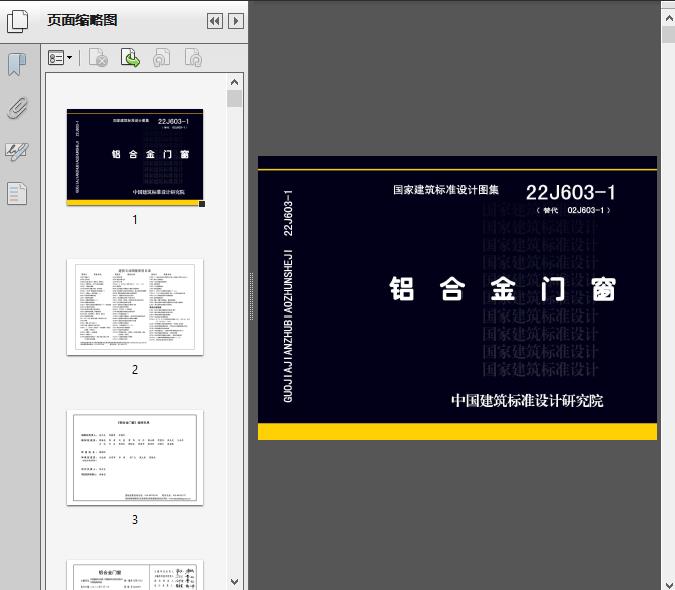Click 中国建筑标准设计研究院 text on cover
675x590 pixels.
527,401
